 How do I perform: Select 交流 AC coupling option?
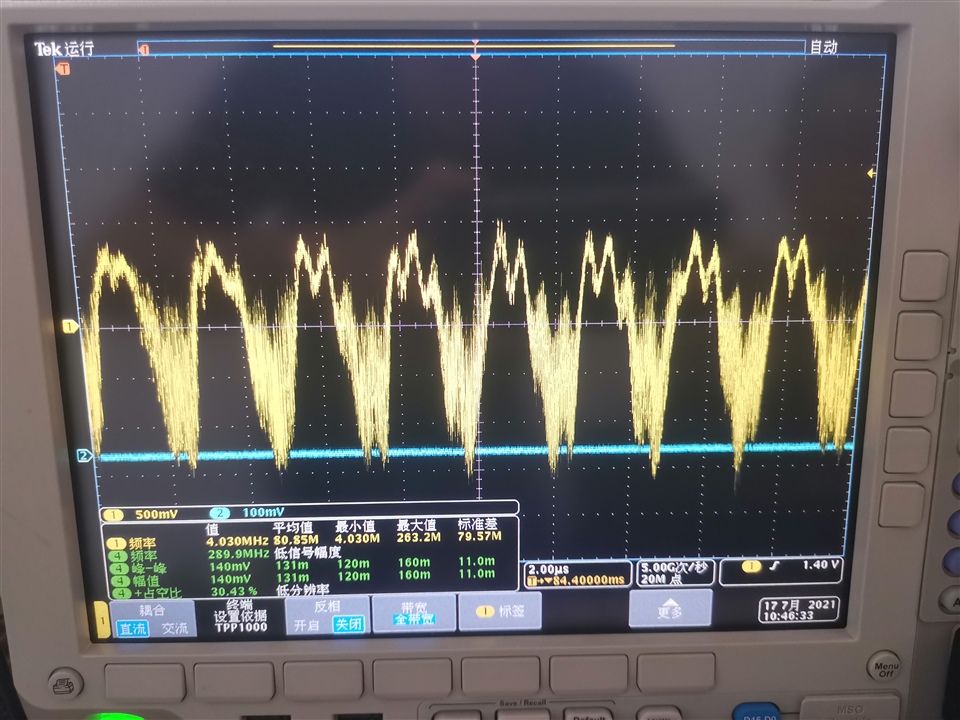[176, 628]
